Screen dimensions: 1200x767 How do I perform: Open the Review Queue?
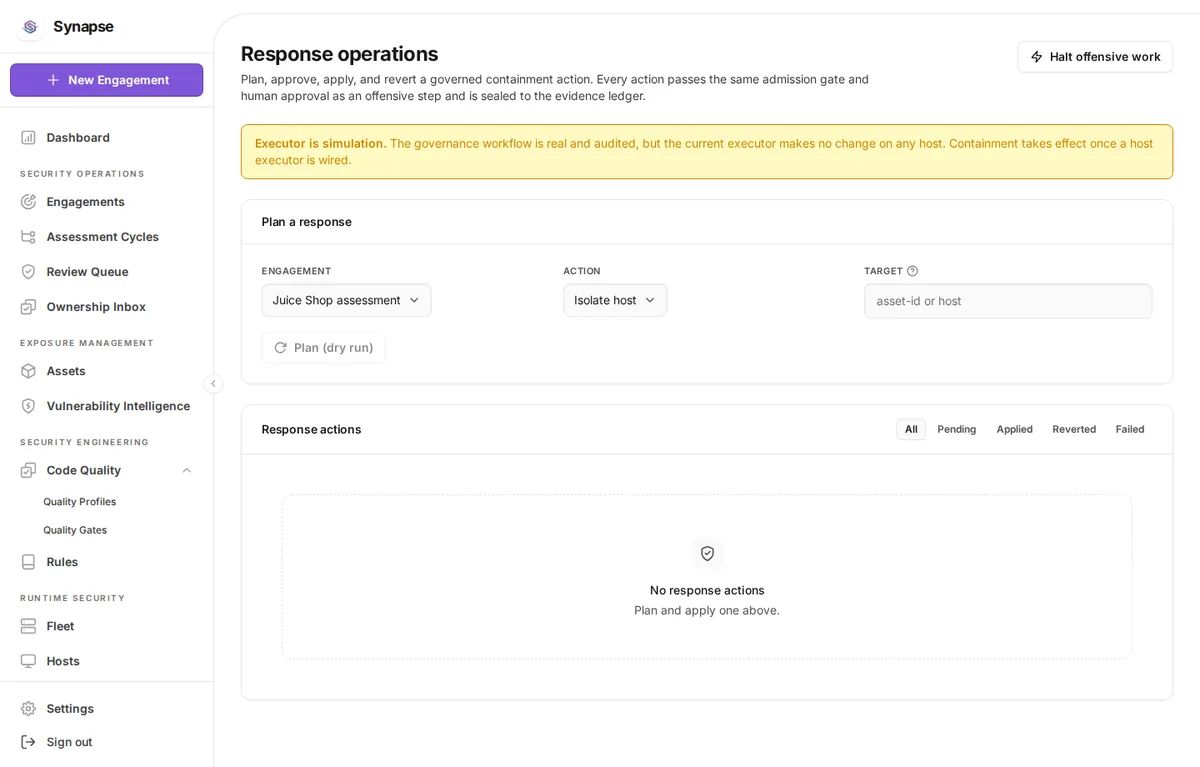pyautogui.click(x=107, y=272)
